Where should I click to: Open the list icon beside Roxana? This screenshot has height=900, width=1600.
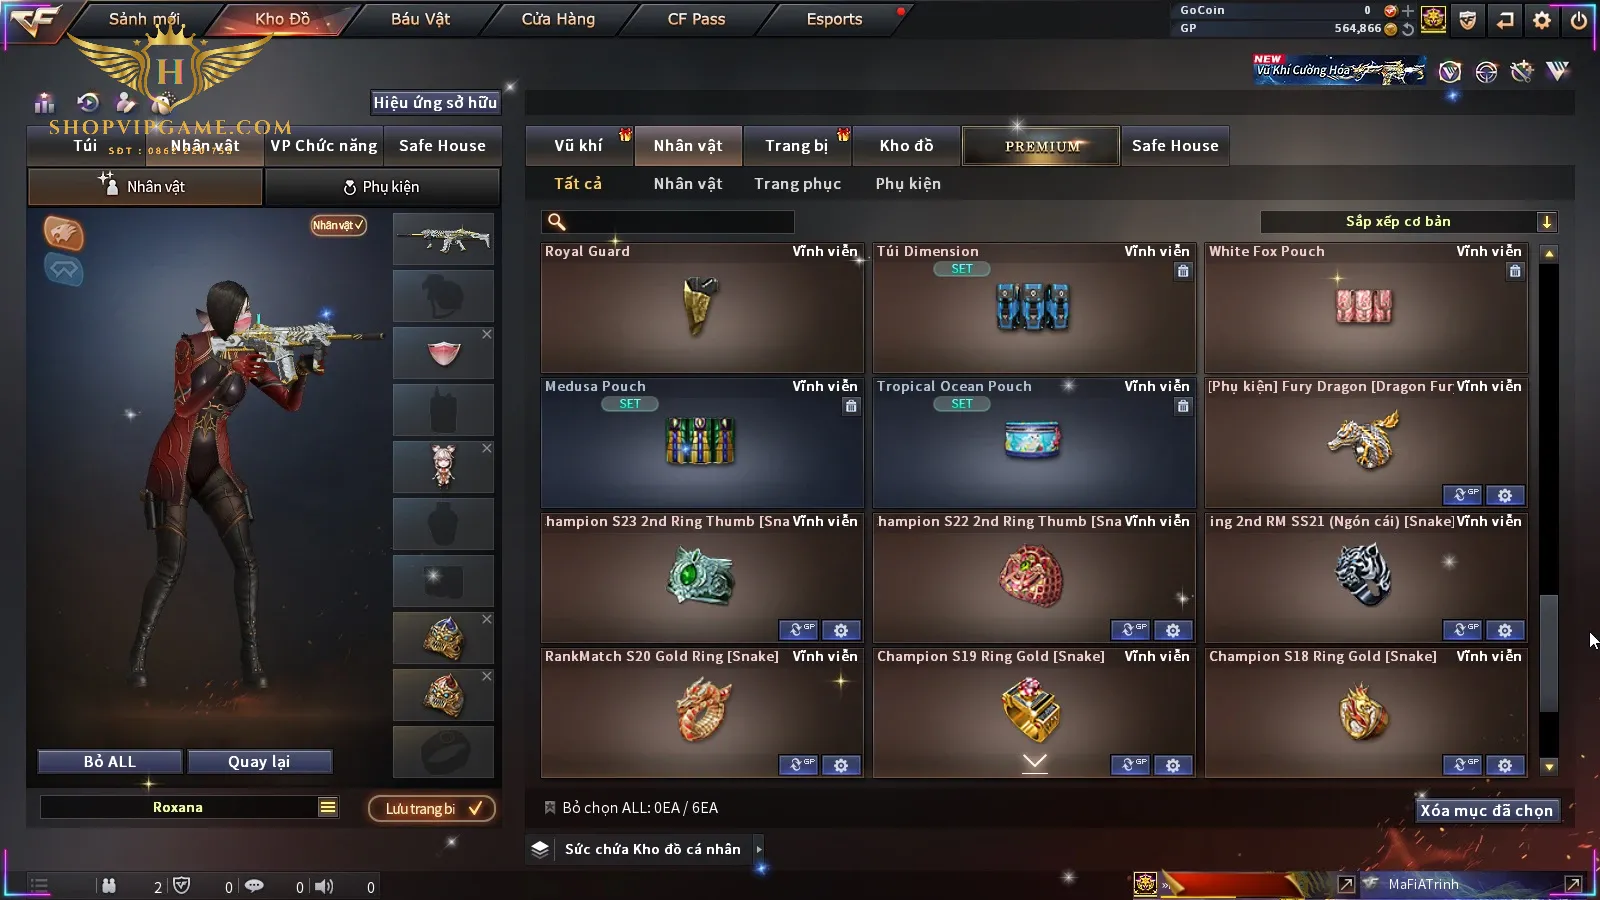click(x=328, y=807)
